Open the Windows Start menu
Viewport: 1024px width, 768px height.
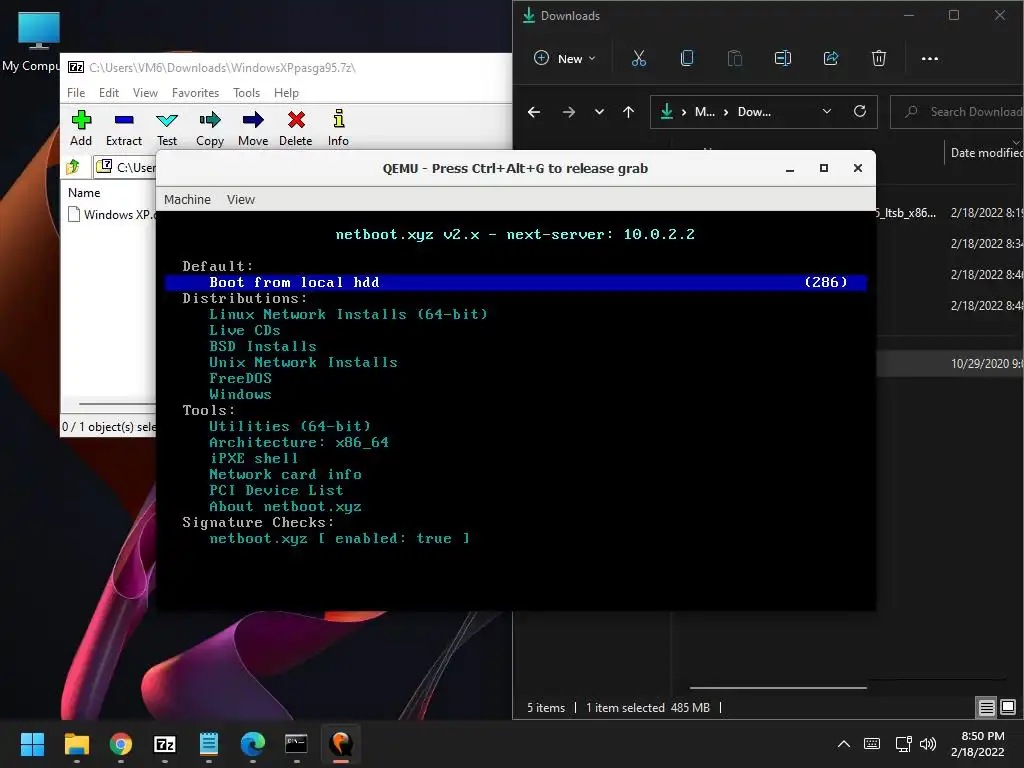[32, 744]
